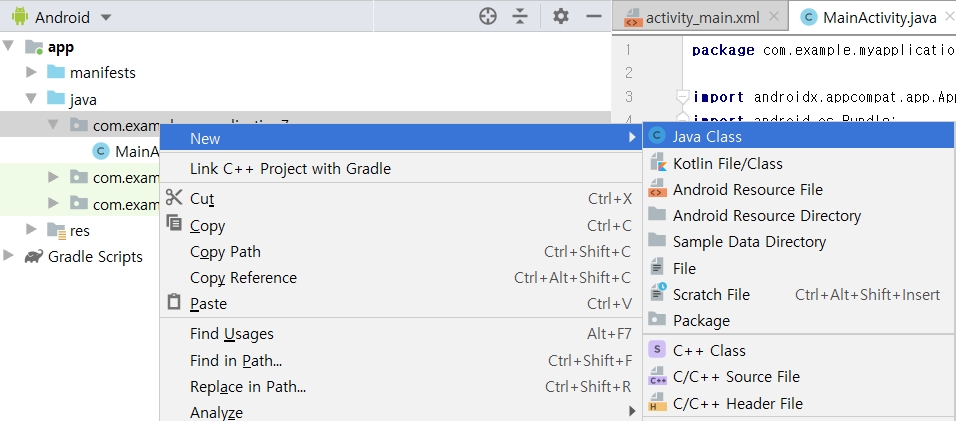Select the java folder row

click(305, 99)
